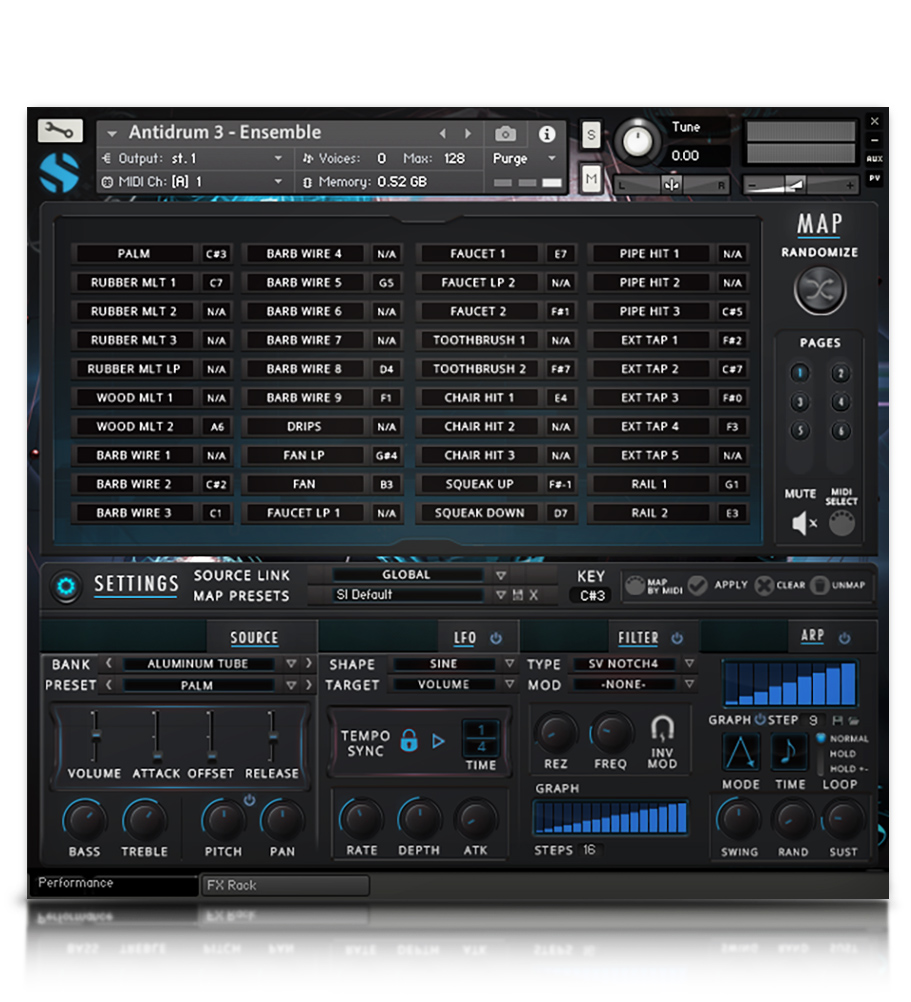The height and width of the screenshot is (1002, 911).
Task: Toggle the Tempo Sync lock
Action: [x=409, y=741]
